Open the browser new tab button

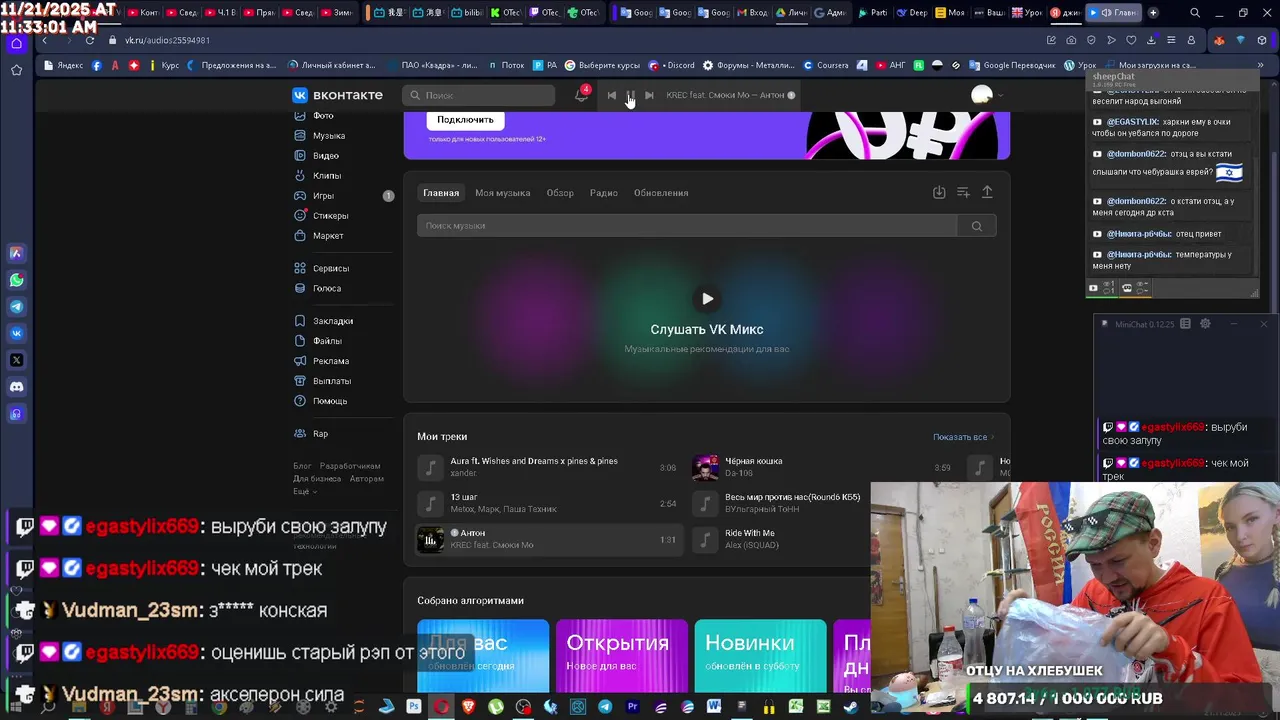pyautogui.click(x=1153, y=13)
